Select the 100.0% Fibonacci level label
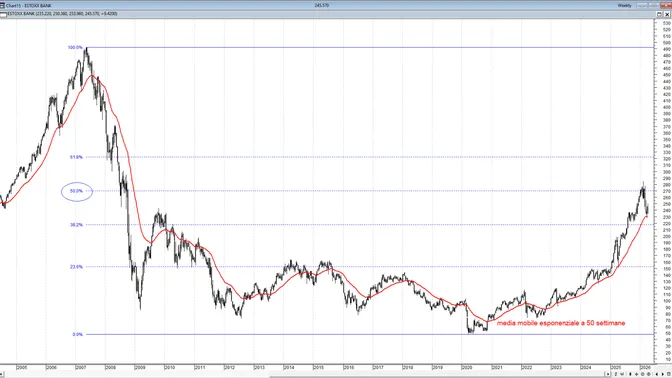Screen dimensions: 672x378 [x=75, y=47]
